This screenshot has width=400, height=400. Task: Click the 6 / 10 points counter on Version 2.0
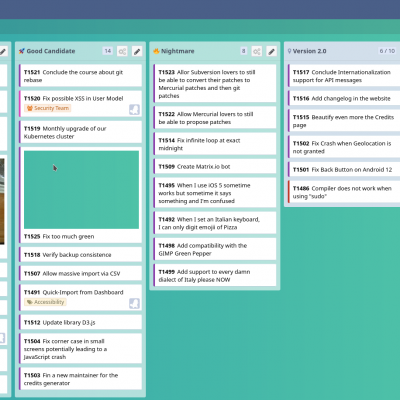pyautogui.click(x=387, y=51)
